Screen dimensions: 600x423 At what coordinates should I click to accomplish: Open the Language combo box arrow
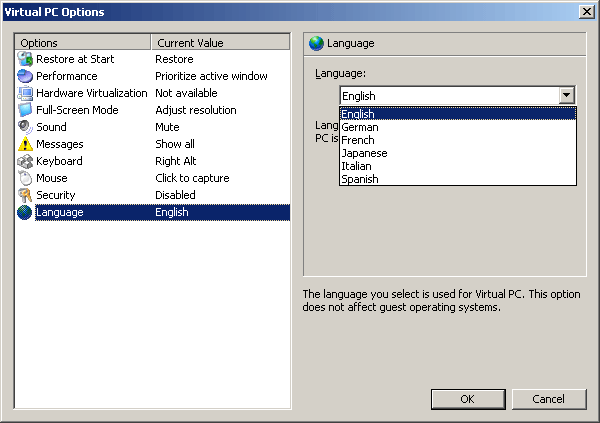click(567, 95)
